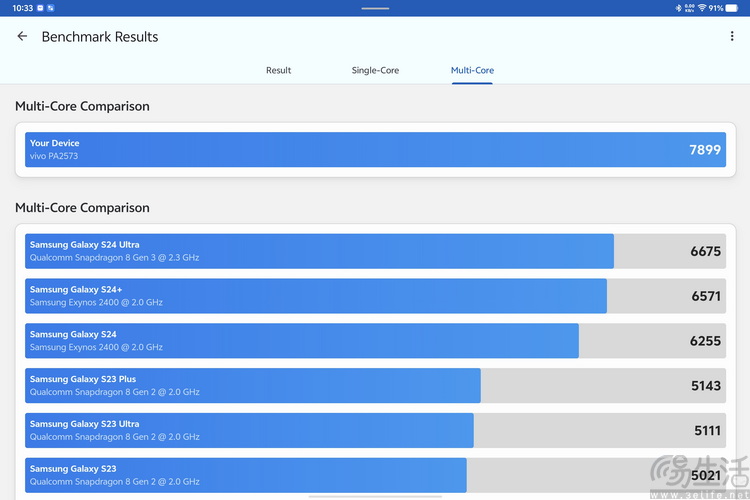Viewport: 750px width, 500px height.
Task: Click the score 6255
Action: (705, 341)
